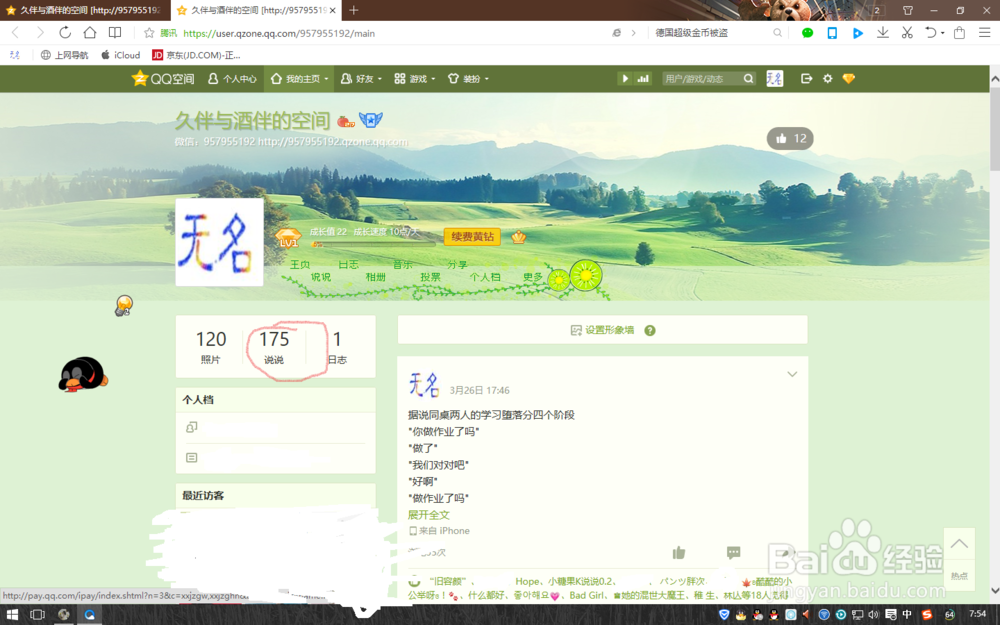Click the 用户/游戏/动态 search field
Viewport: 1000px width, 625px height.
(695, 78)
